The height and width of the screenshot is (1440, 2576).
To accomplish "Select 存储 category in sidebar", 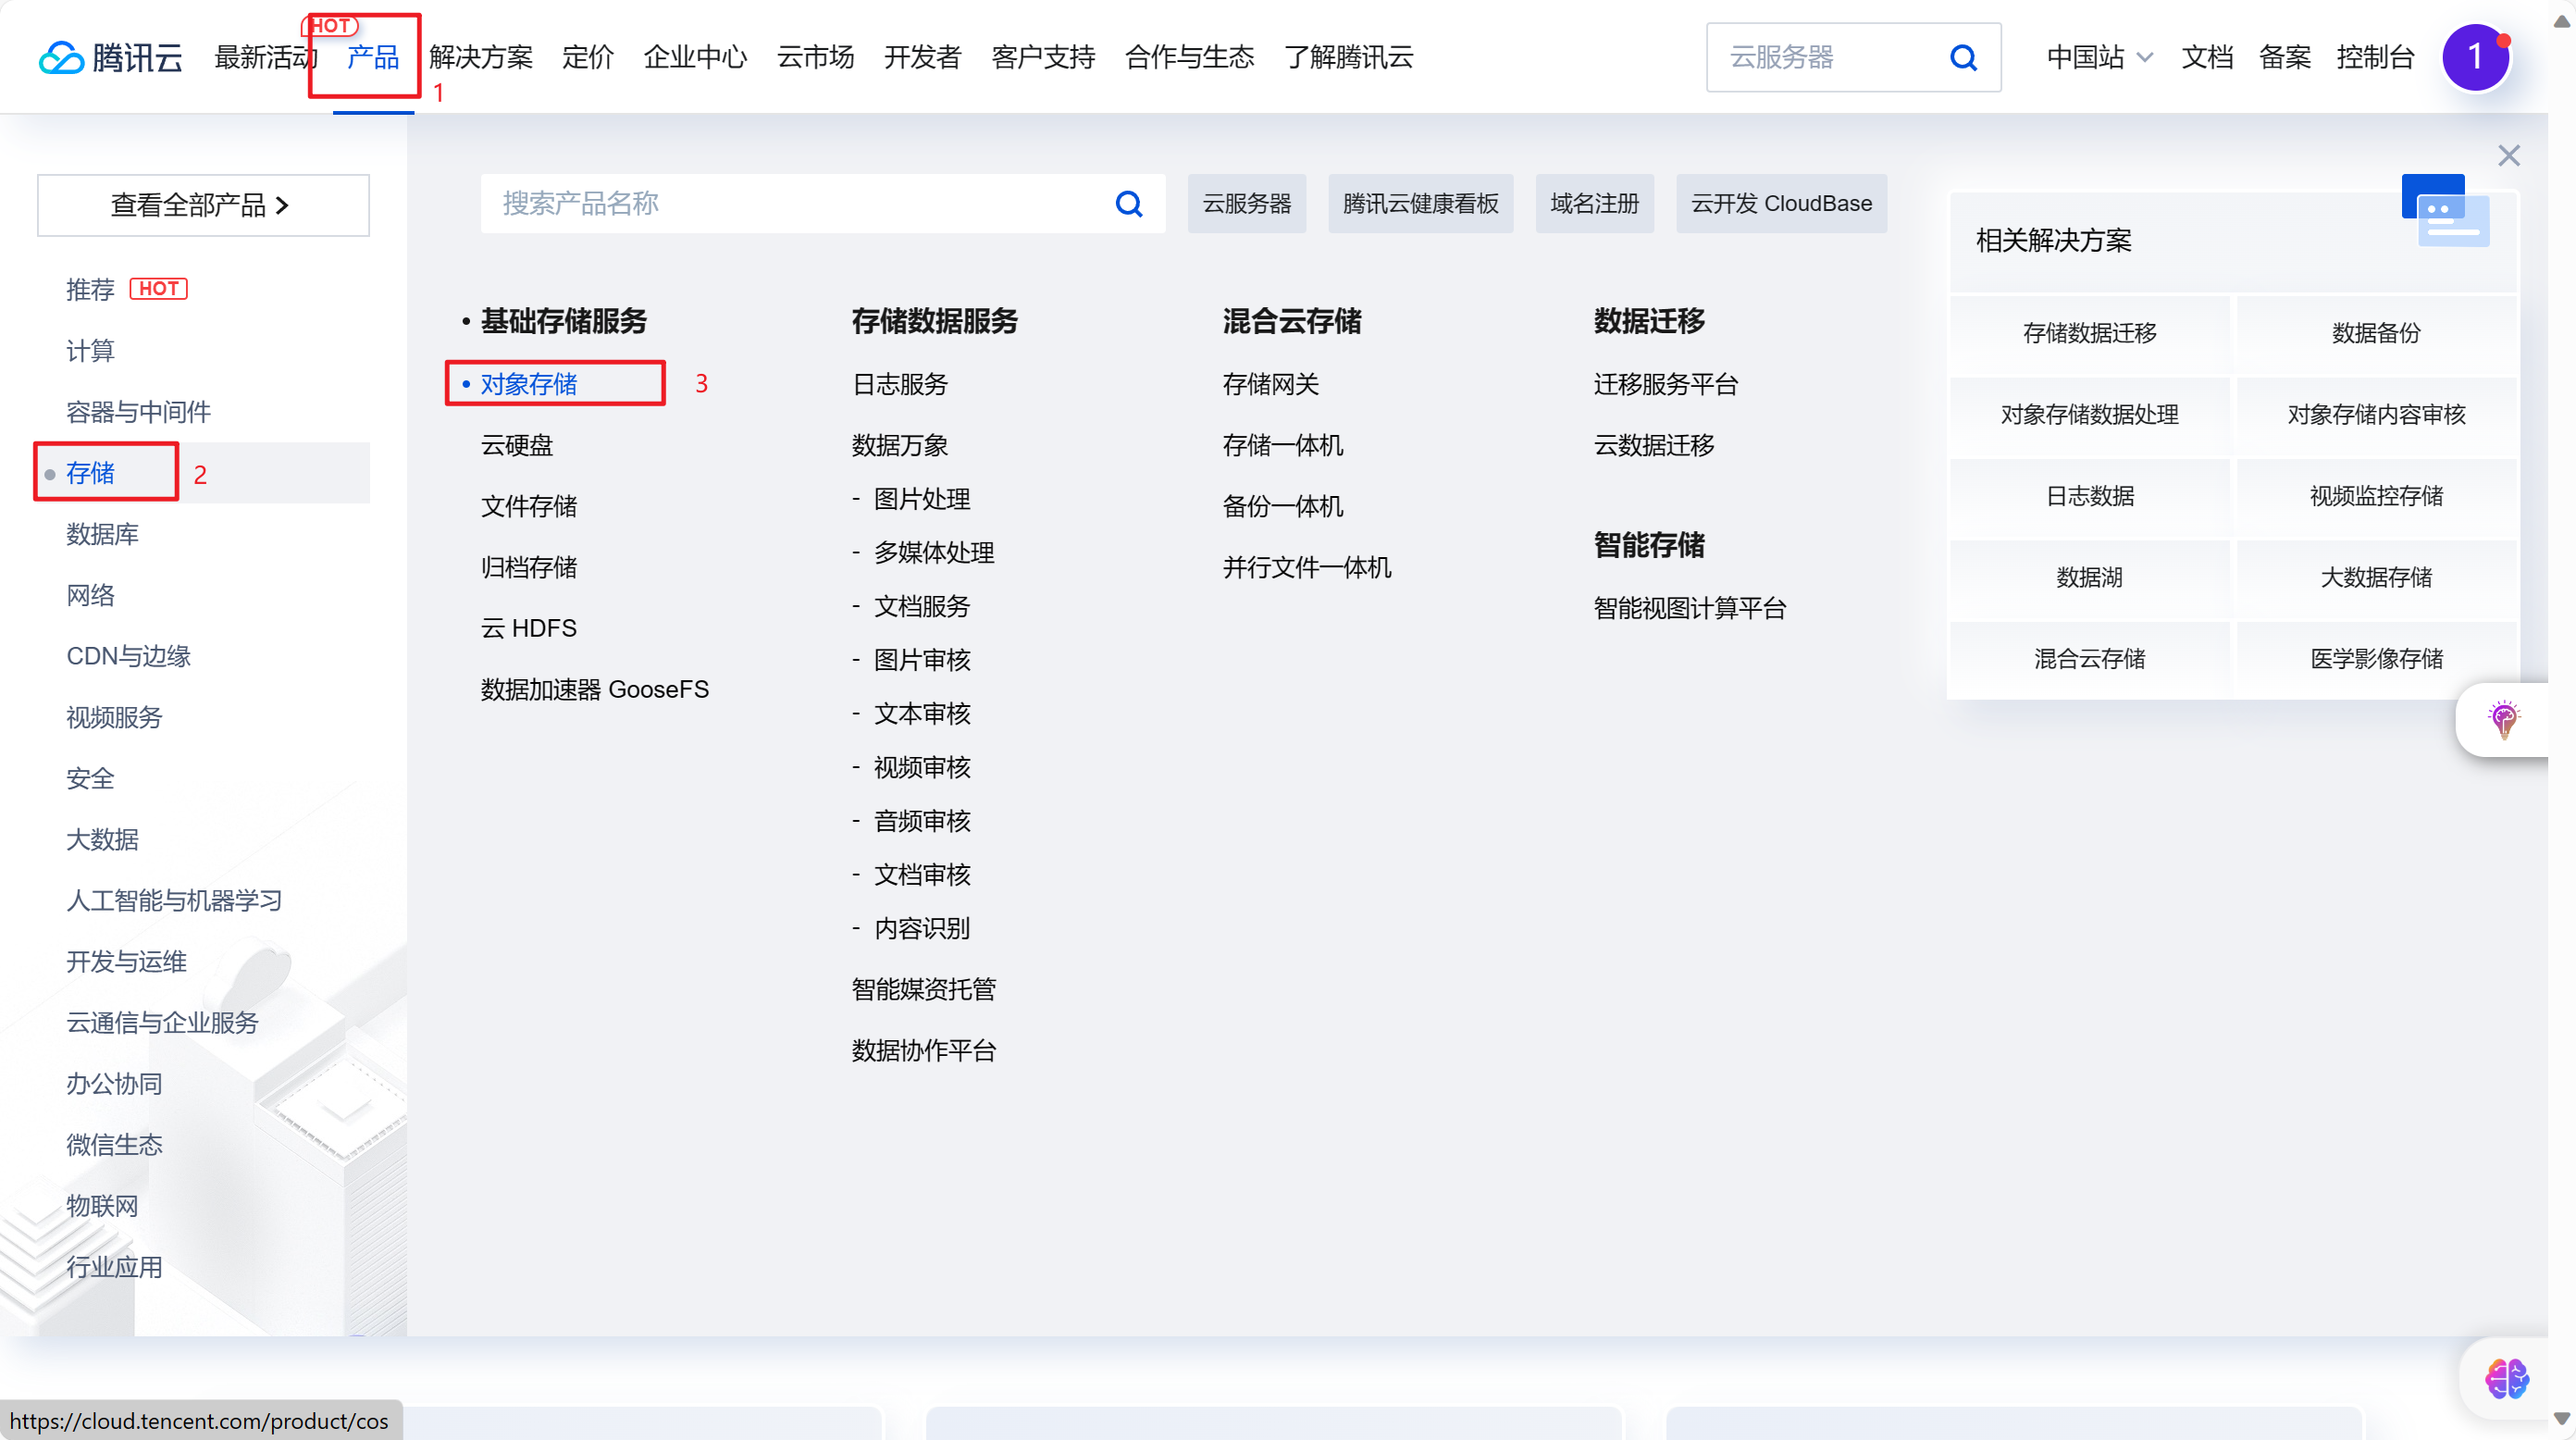I will [x=90, y=473].
